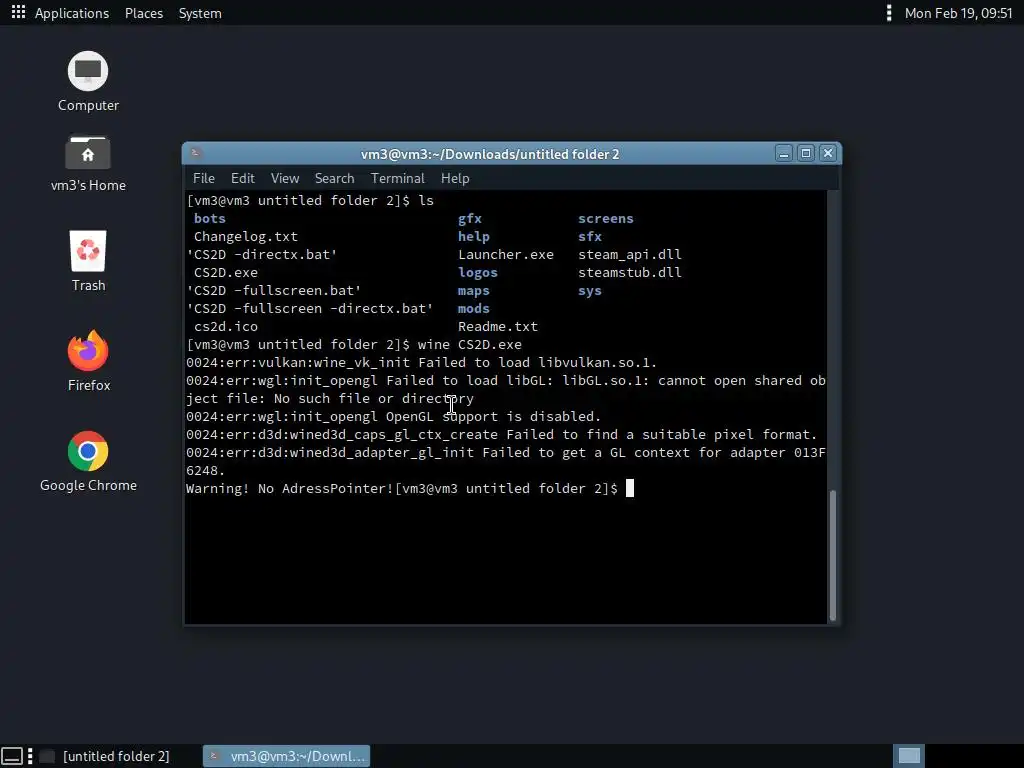The image size is (1024, 768).
Task: Click the terminal cursor at the prompt
Action: click(x=630, y=488)
